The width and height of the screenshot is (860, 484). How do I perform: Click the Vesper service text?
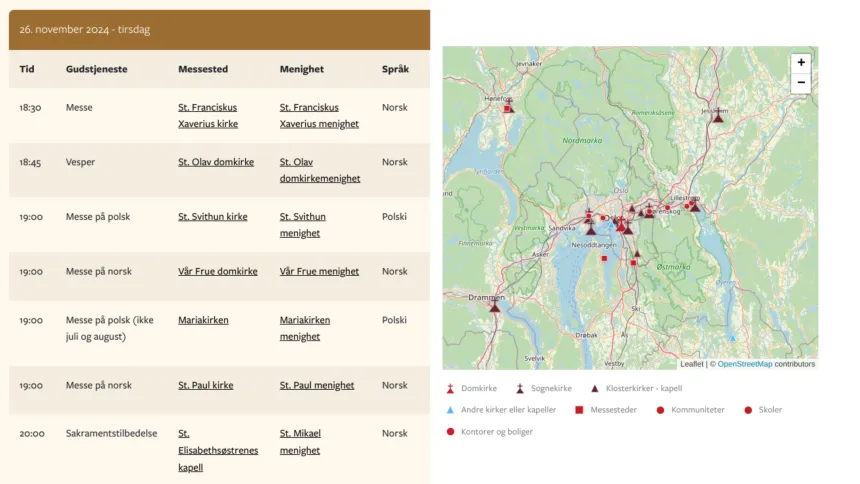80,162
